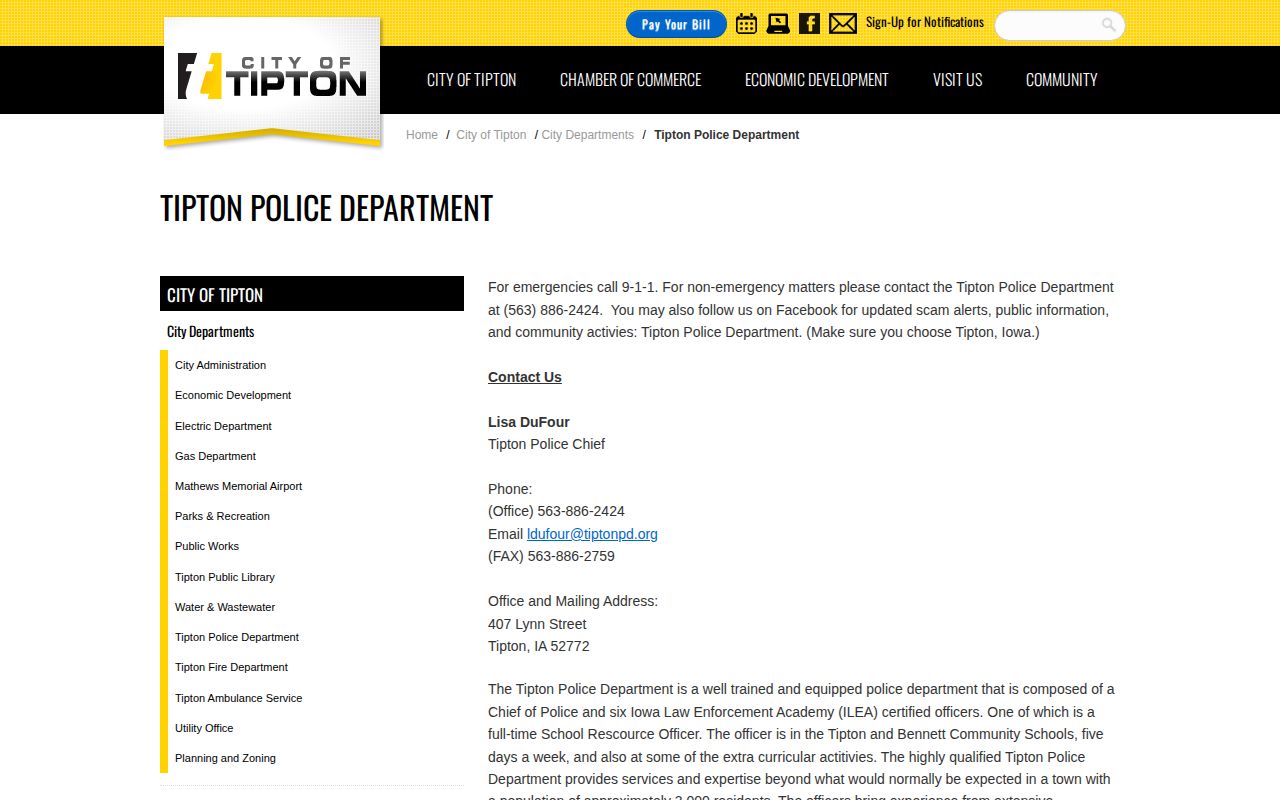The width and height of the screenshot is (1280, 800).
Task: Open the Chamber of Commerce menu
Action: pyautogui.click(x=631, y=80)
